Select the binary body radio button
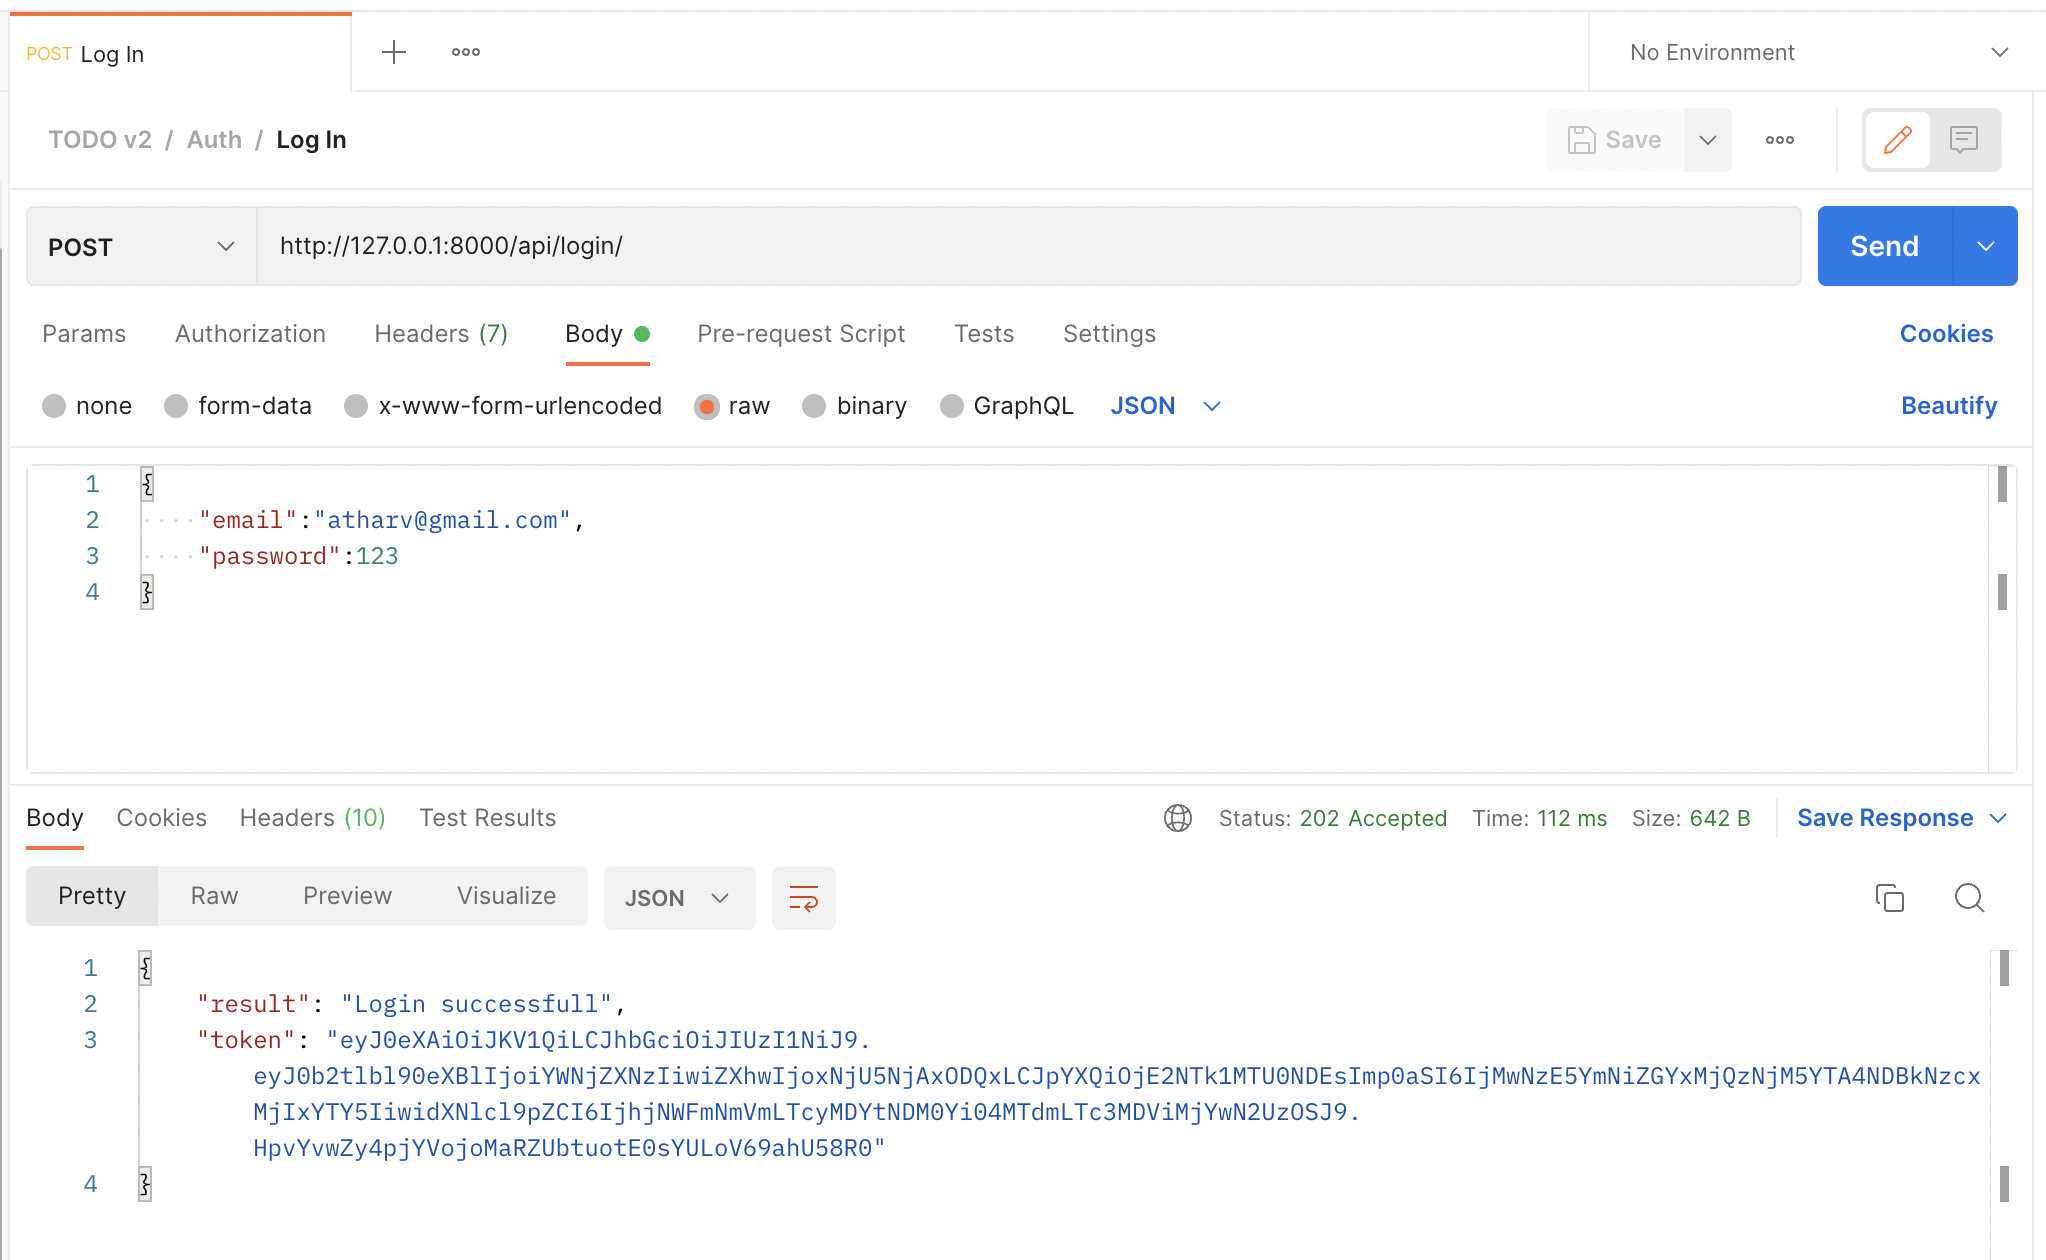Viewport: 2046px width, 1260px height. tap(814, 406)
